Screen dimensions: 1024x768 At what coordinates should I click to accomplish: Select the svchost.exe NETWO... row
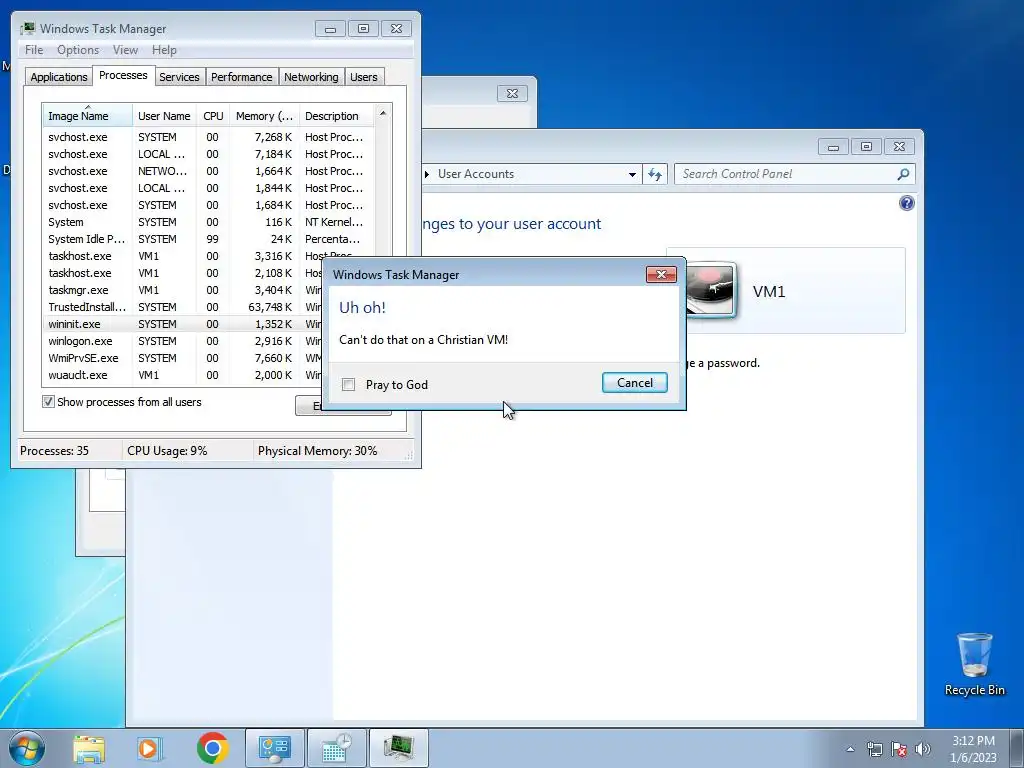(209, 171)
